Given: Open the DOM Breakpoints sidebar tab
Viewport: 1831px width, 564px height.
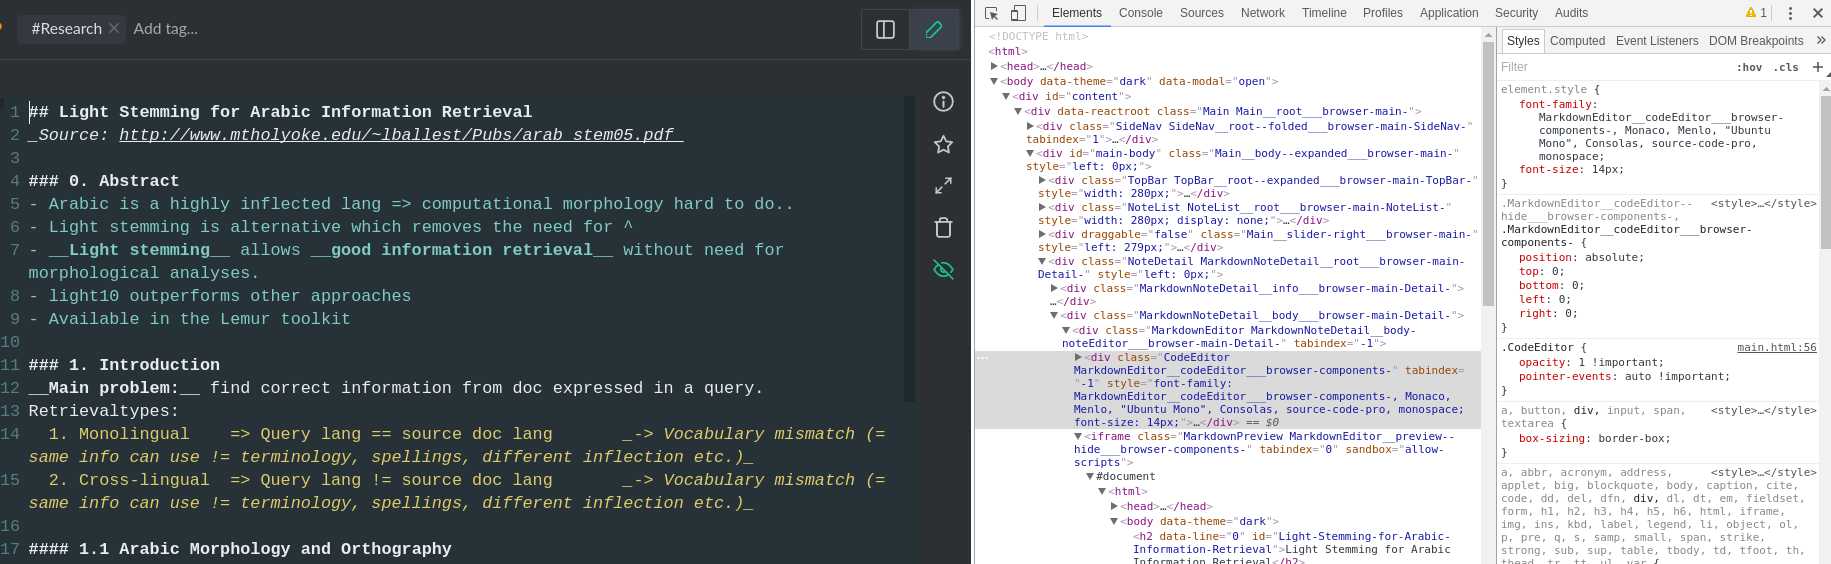Looking at the screenshot, I should [1755, 41].
